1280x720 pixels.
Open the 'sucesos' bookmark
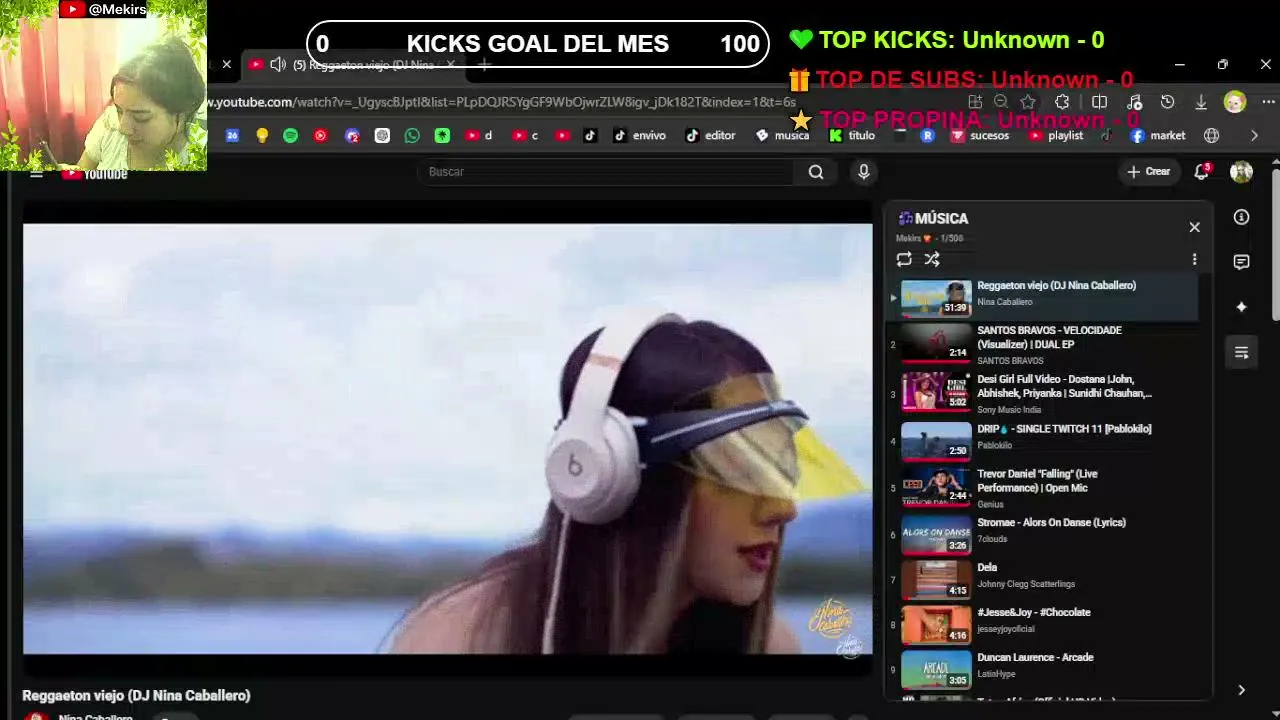pos(981,136)
